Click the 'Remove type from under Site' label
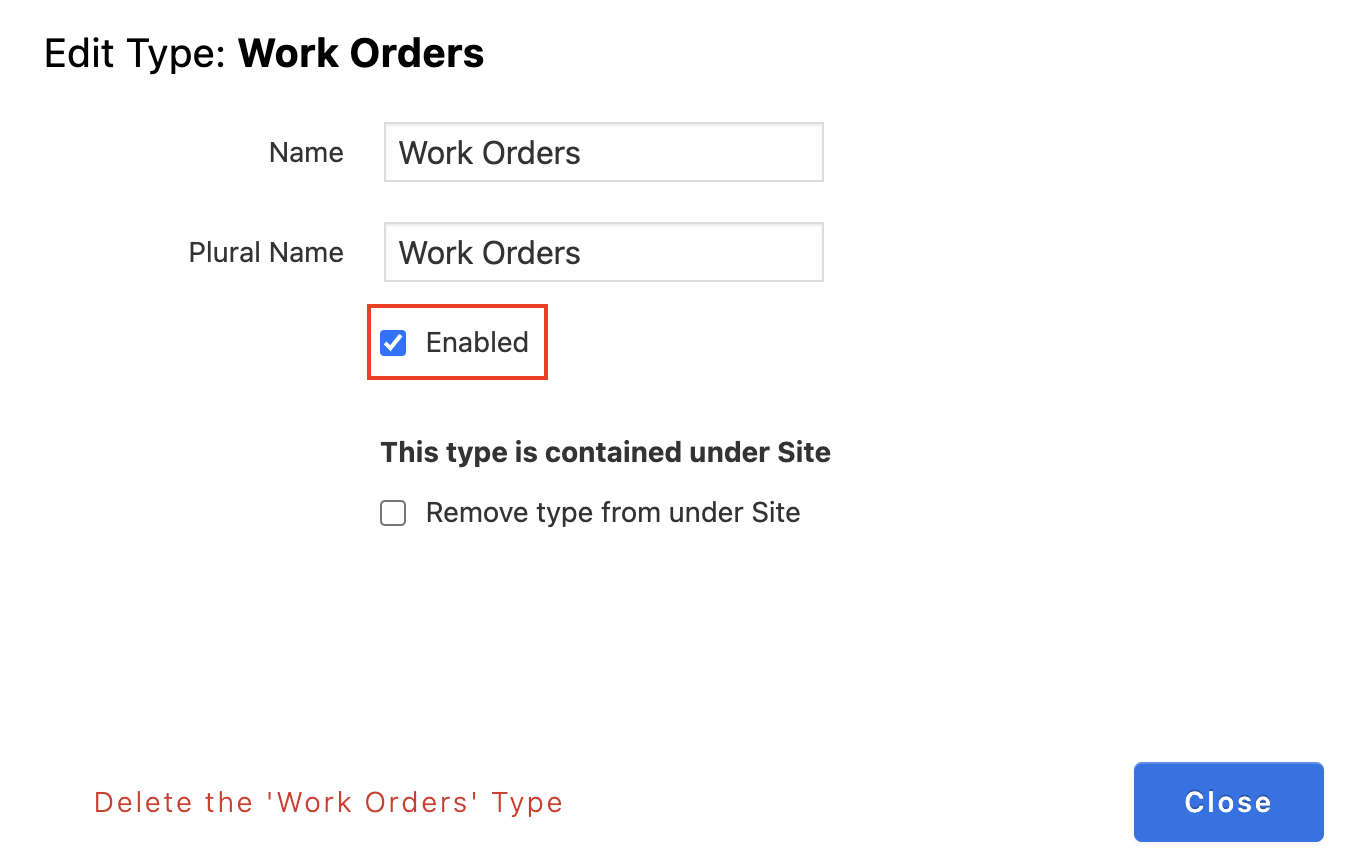 coord(613,513)
